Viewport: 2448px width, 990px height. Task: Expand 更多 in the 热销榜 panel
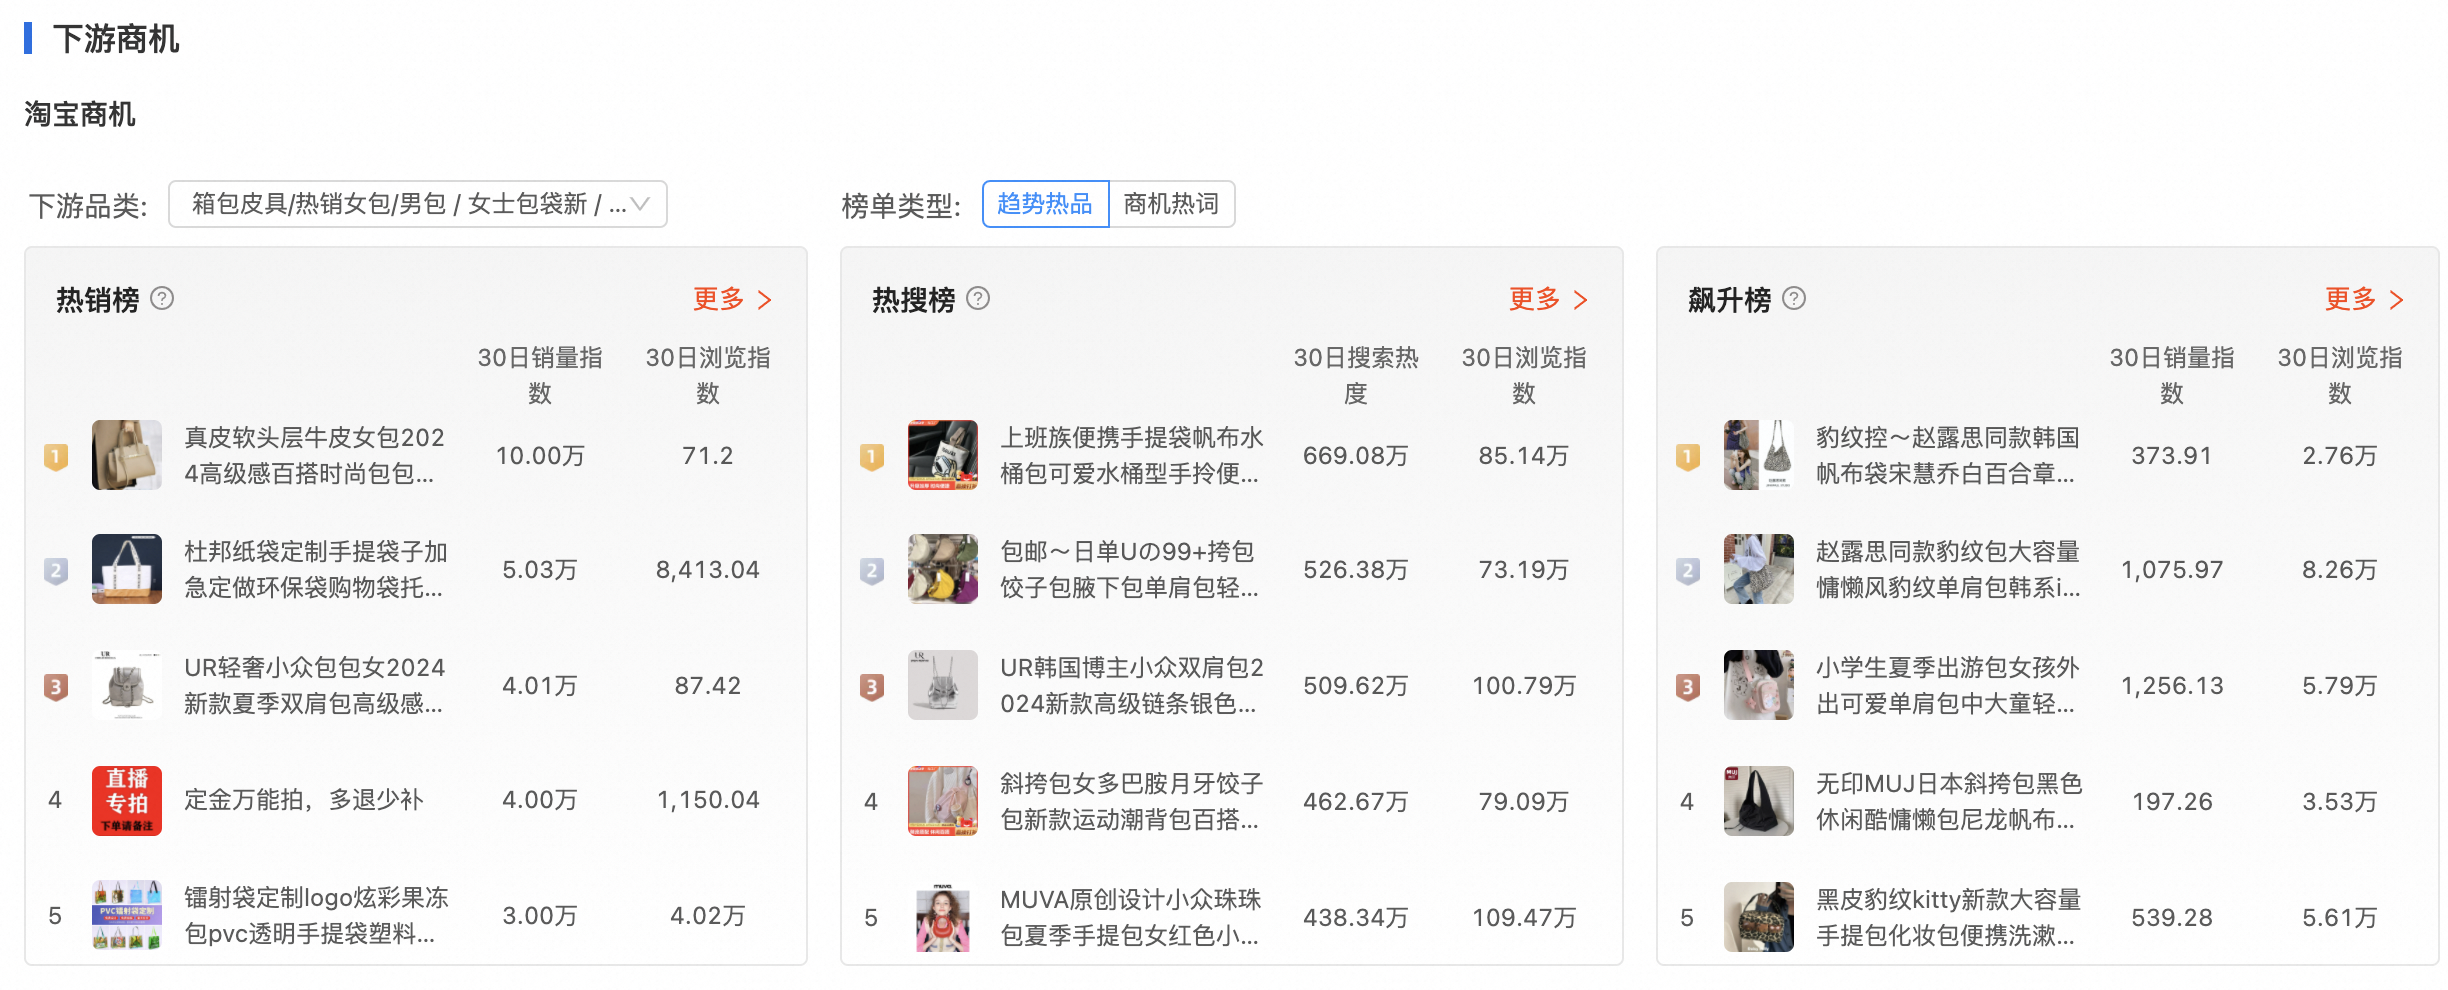point(732,299)
